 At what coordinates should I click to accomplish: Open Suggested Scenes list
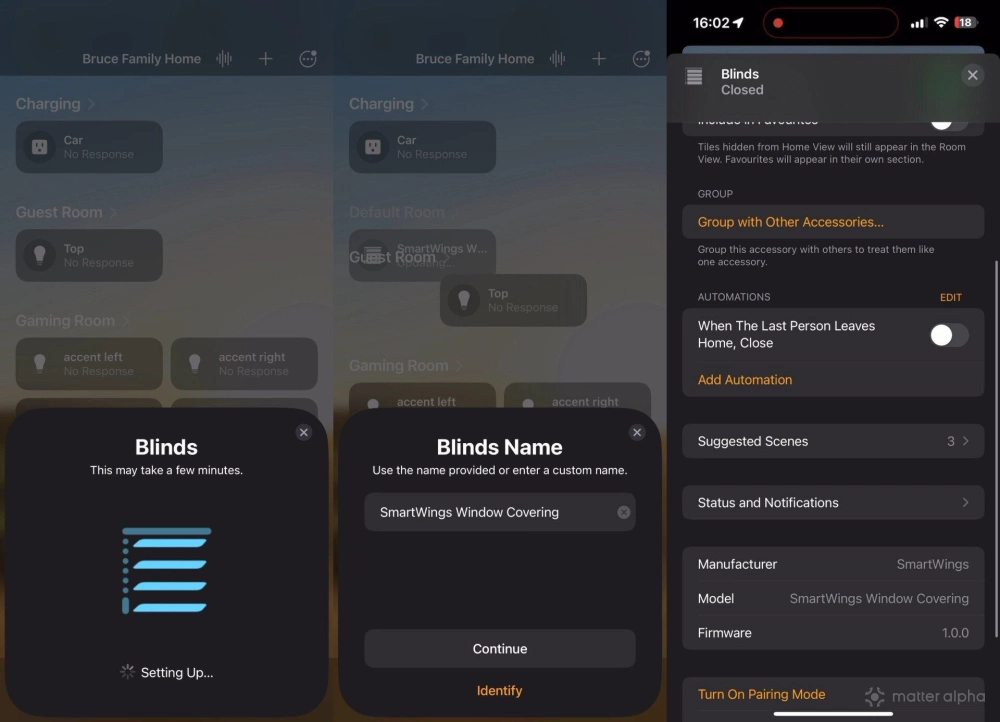[x=832, y=441]
